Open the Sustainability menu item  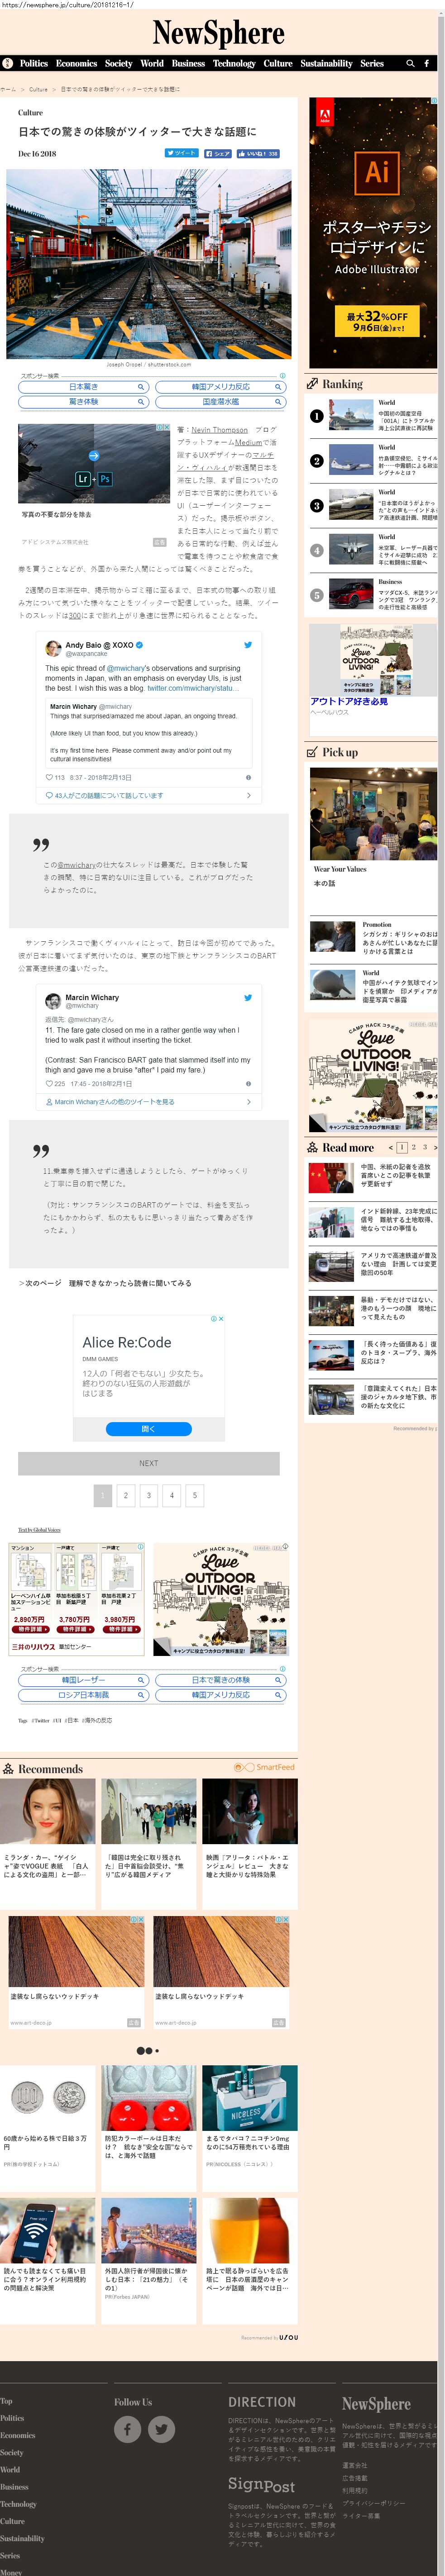(326, 63)
